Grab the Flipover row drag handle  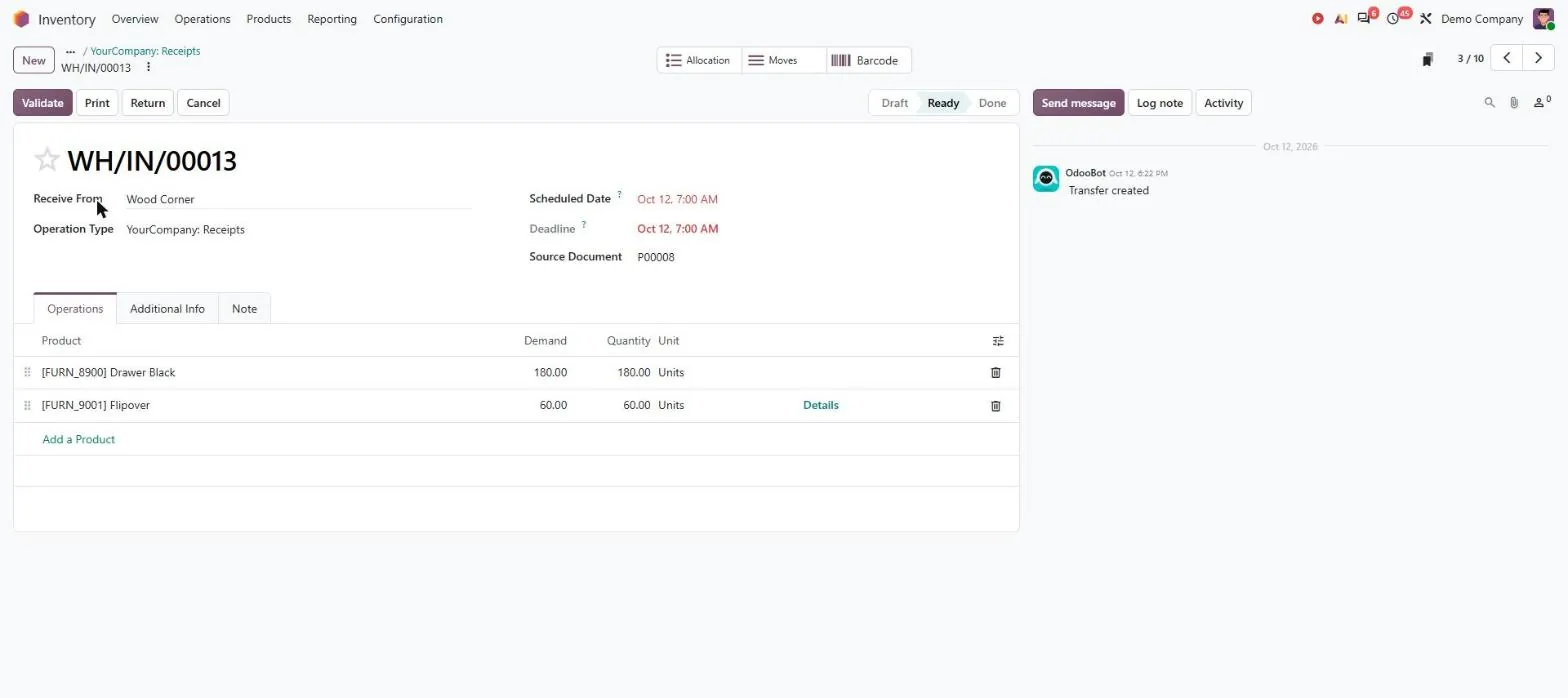(x=27, y=405)
